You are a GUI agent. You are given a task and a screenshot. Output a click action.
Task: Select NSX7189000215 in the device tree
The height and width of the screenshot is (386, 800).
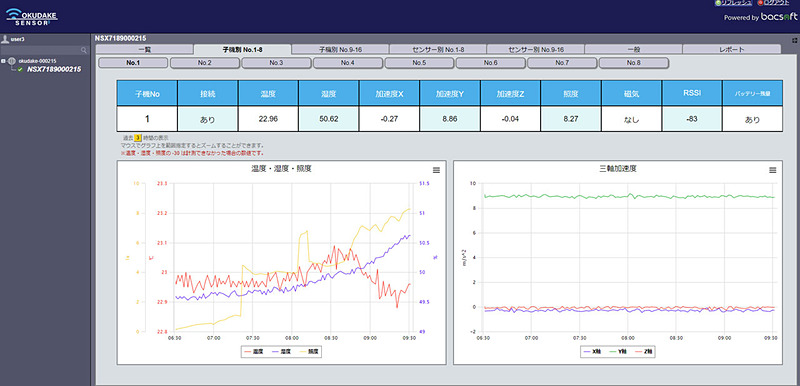point(54,69)
